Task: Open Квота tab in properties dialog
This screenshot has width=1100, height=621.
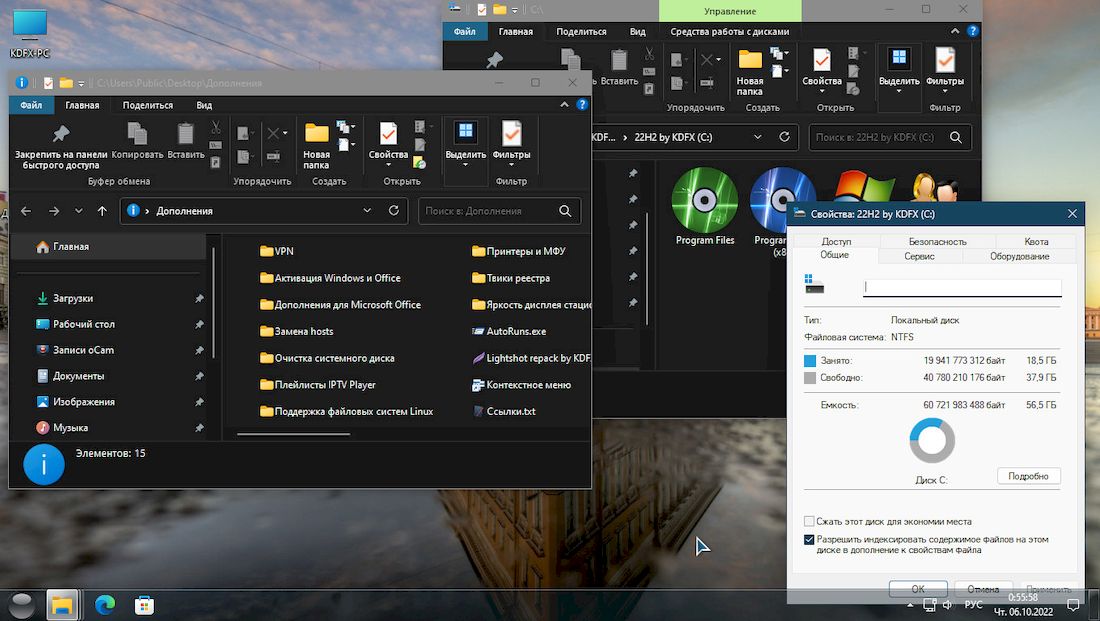Action: pos(1036,241)
